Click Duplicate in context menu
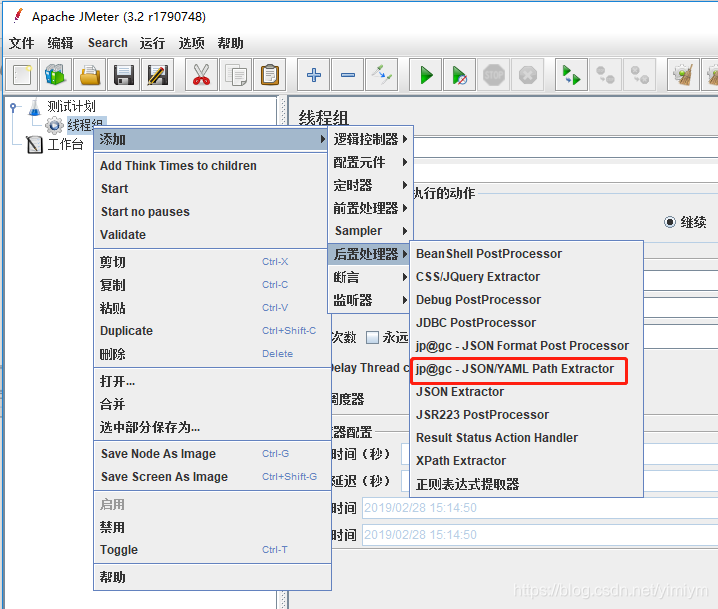The image size is (718, 609). point(212,331)
